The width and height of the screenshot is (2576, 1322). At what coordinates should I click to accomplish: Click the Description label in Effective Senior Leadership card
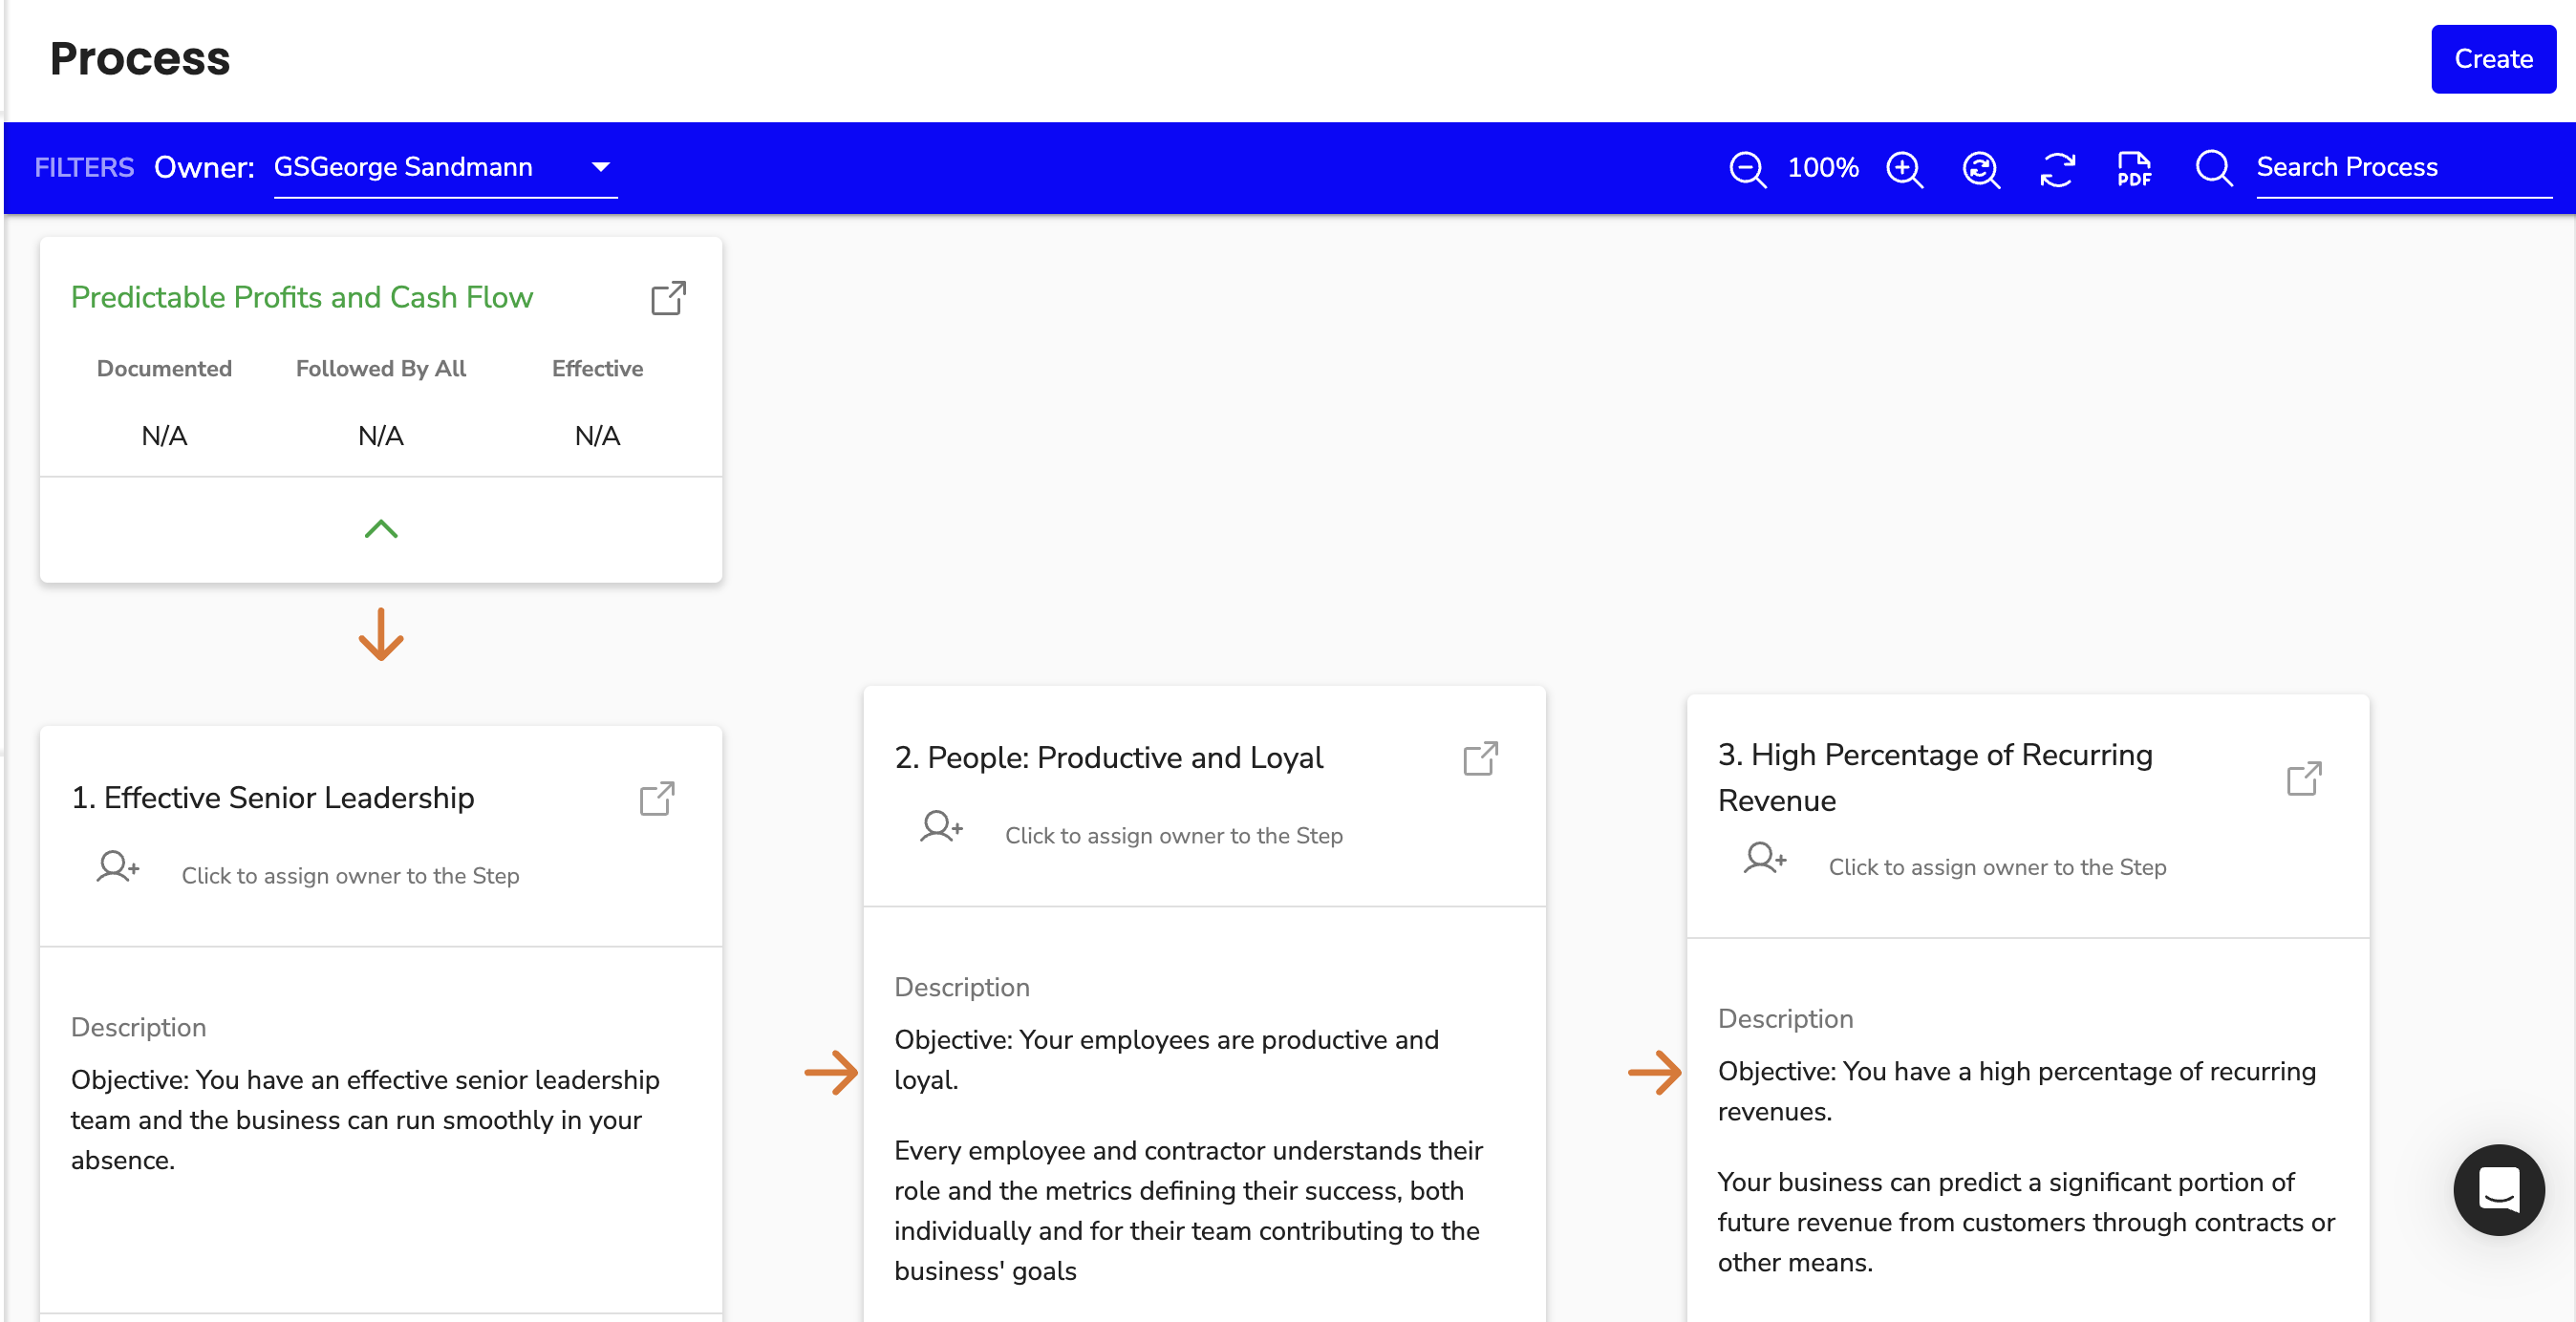(138, 1027)
